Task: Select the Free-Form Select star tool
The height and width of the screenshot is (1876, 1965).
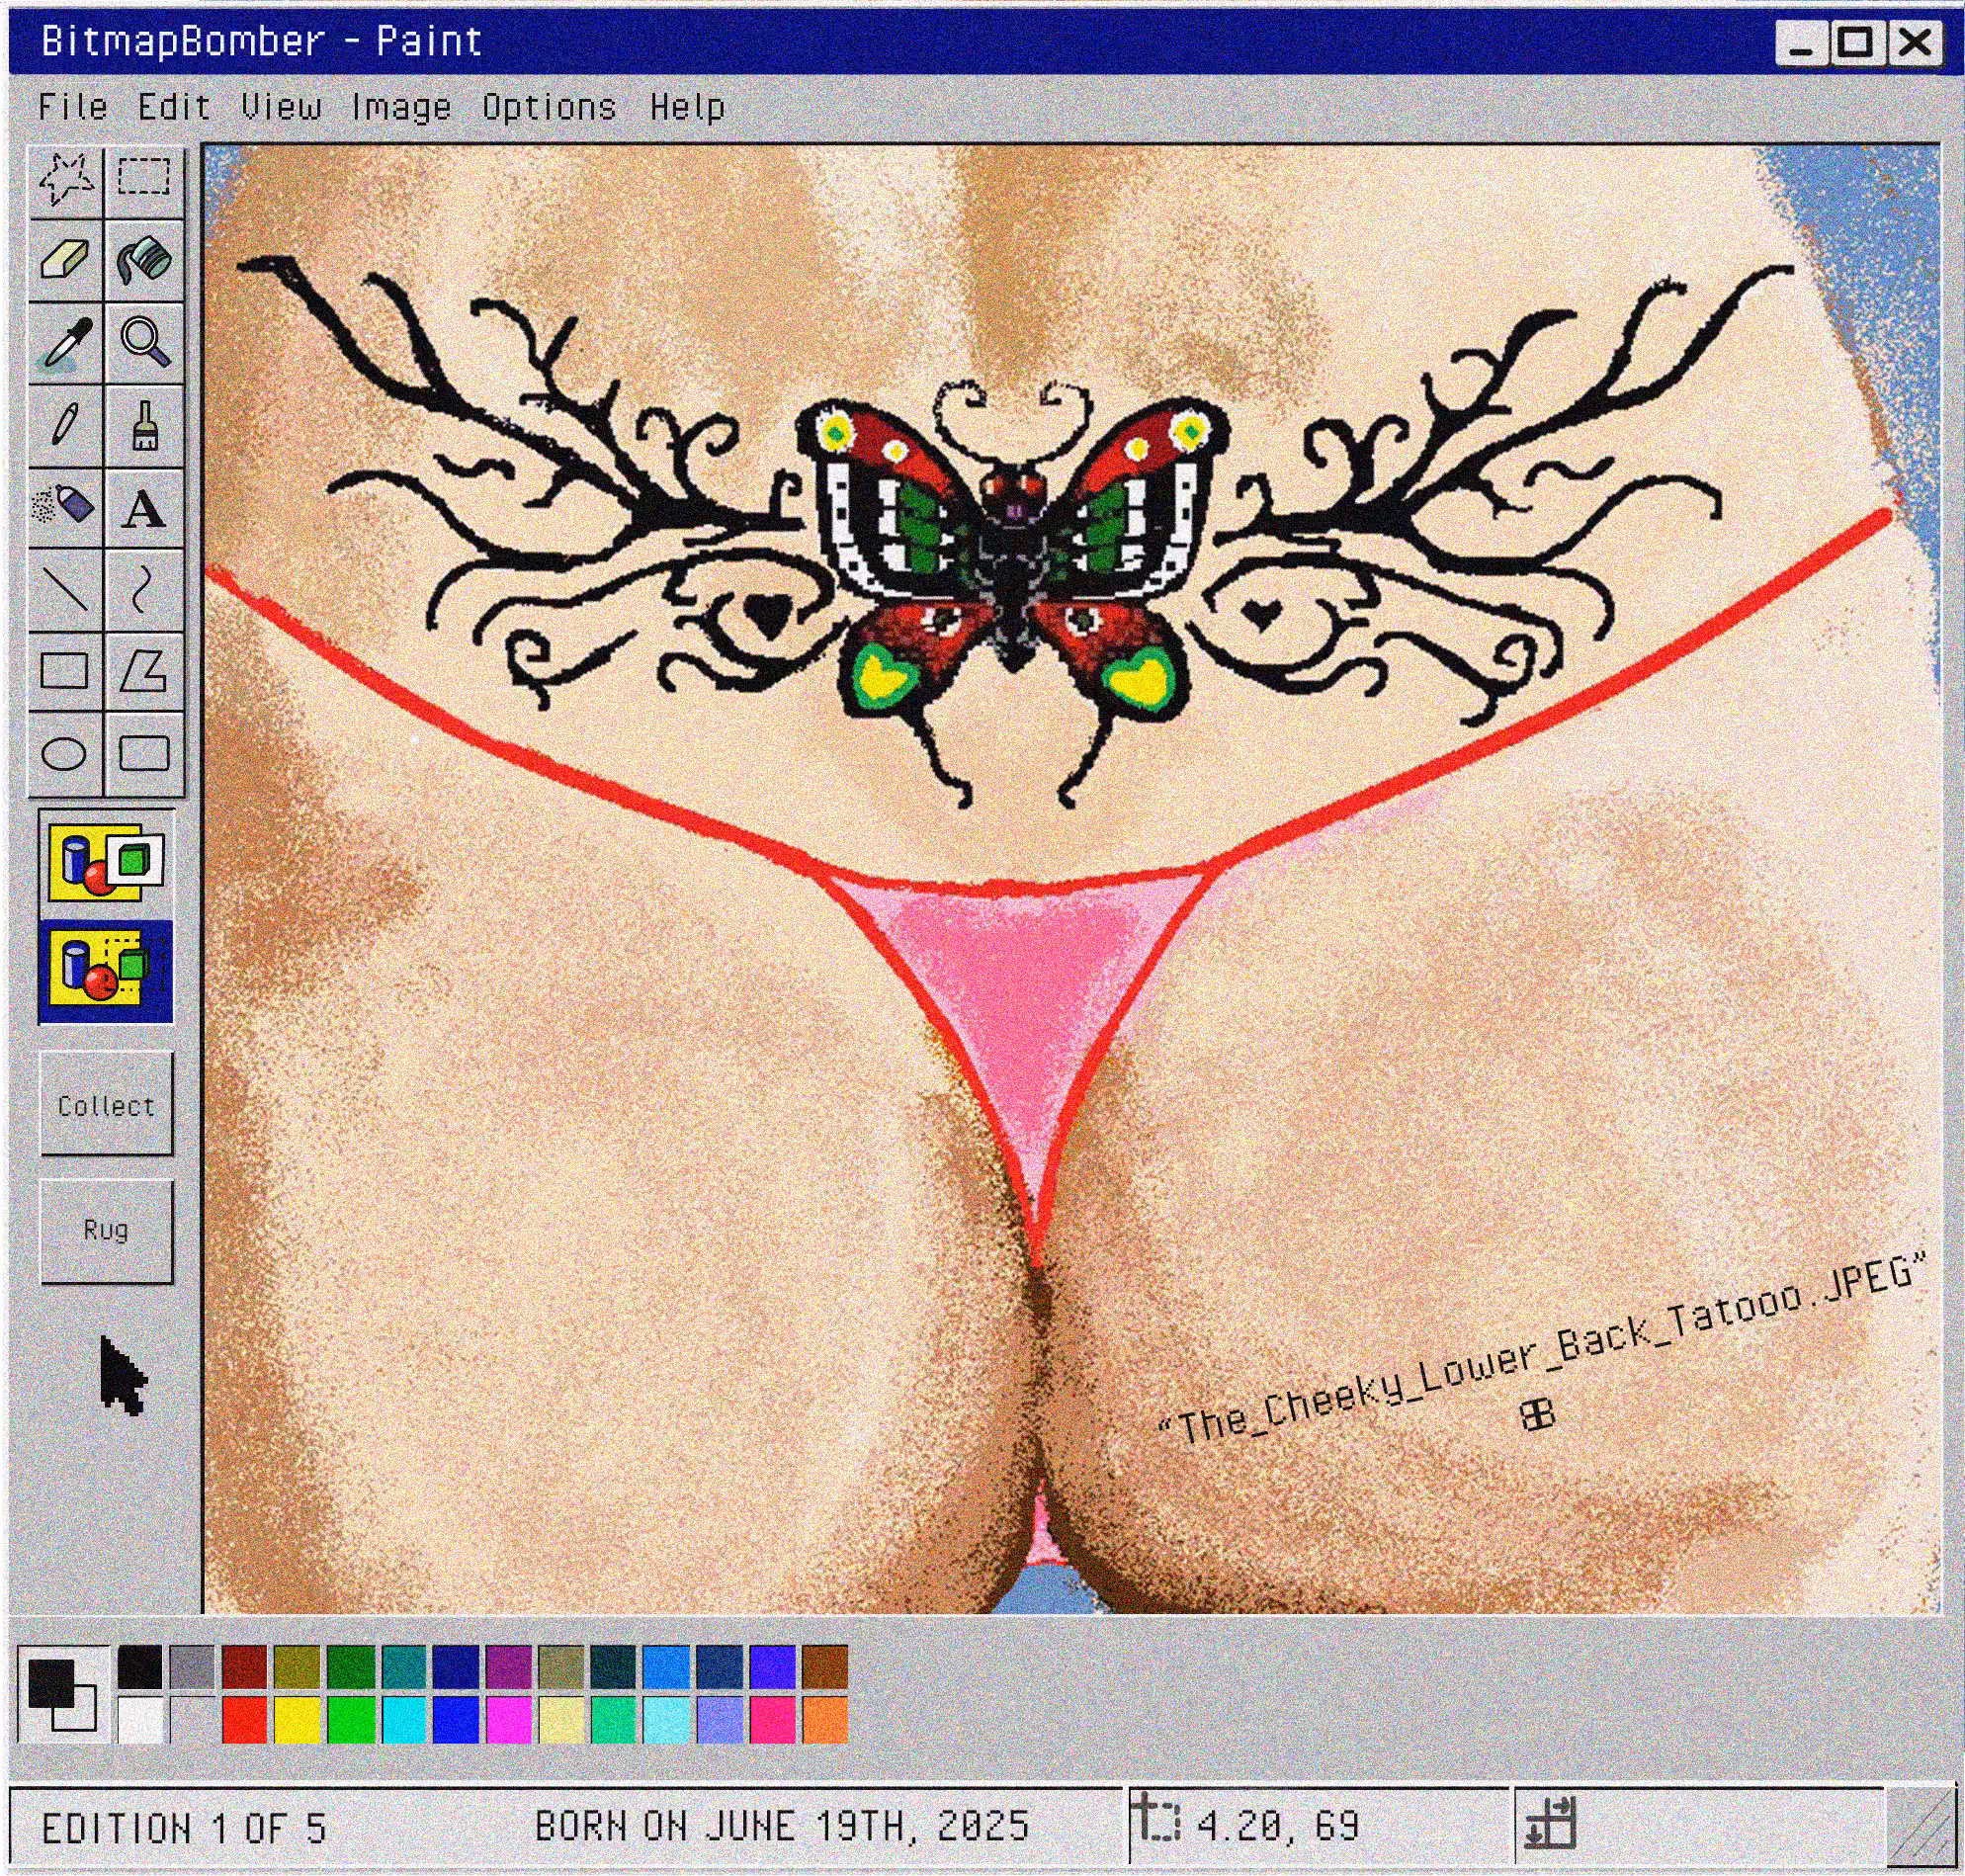Action: click(x=66, y=180)
